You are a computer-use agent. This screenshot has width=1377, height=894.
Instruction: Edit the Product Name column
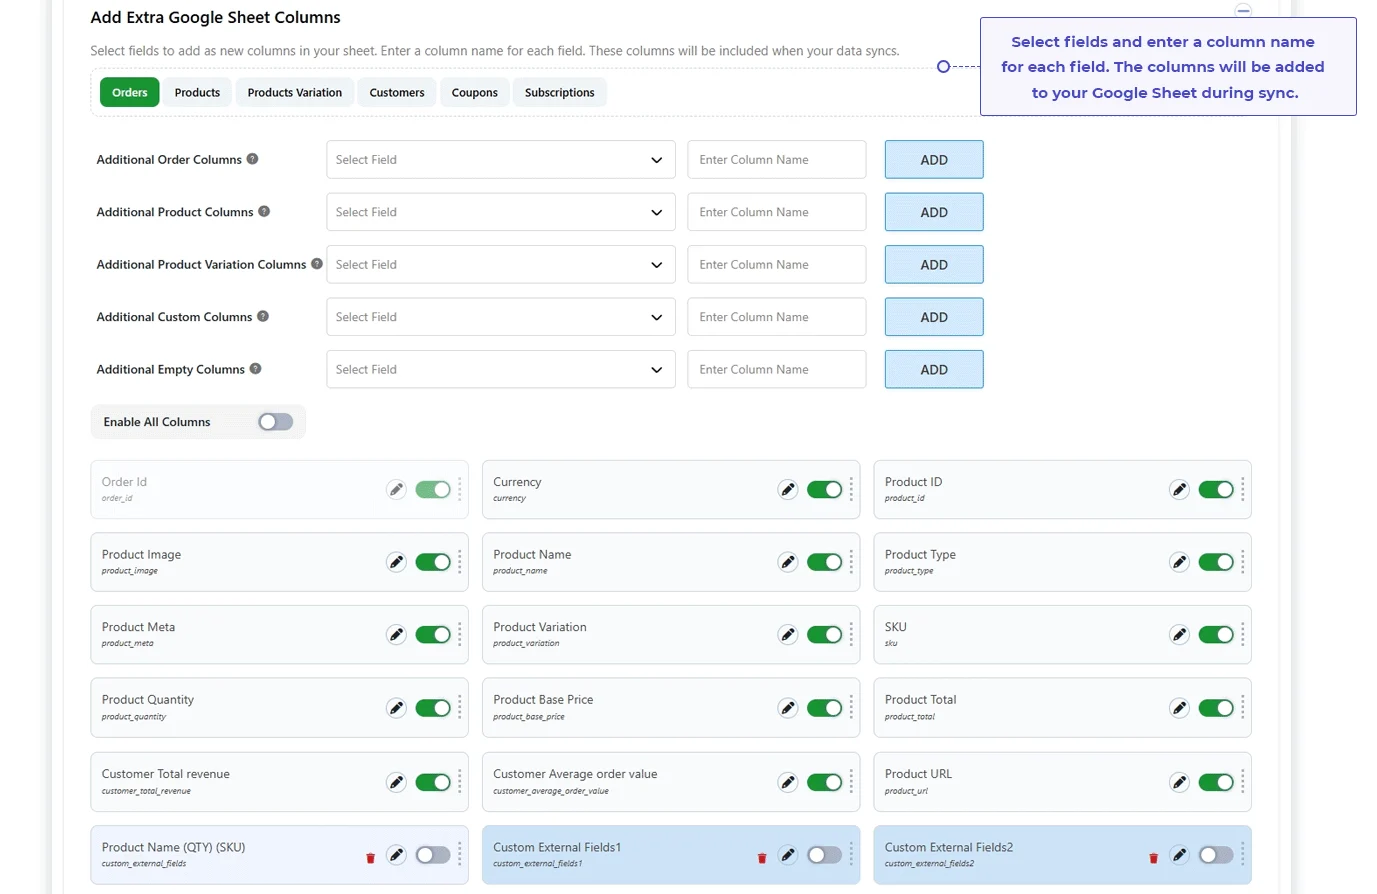(x=788, y=562)
